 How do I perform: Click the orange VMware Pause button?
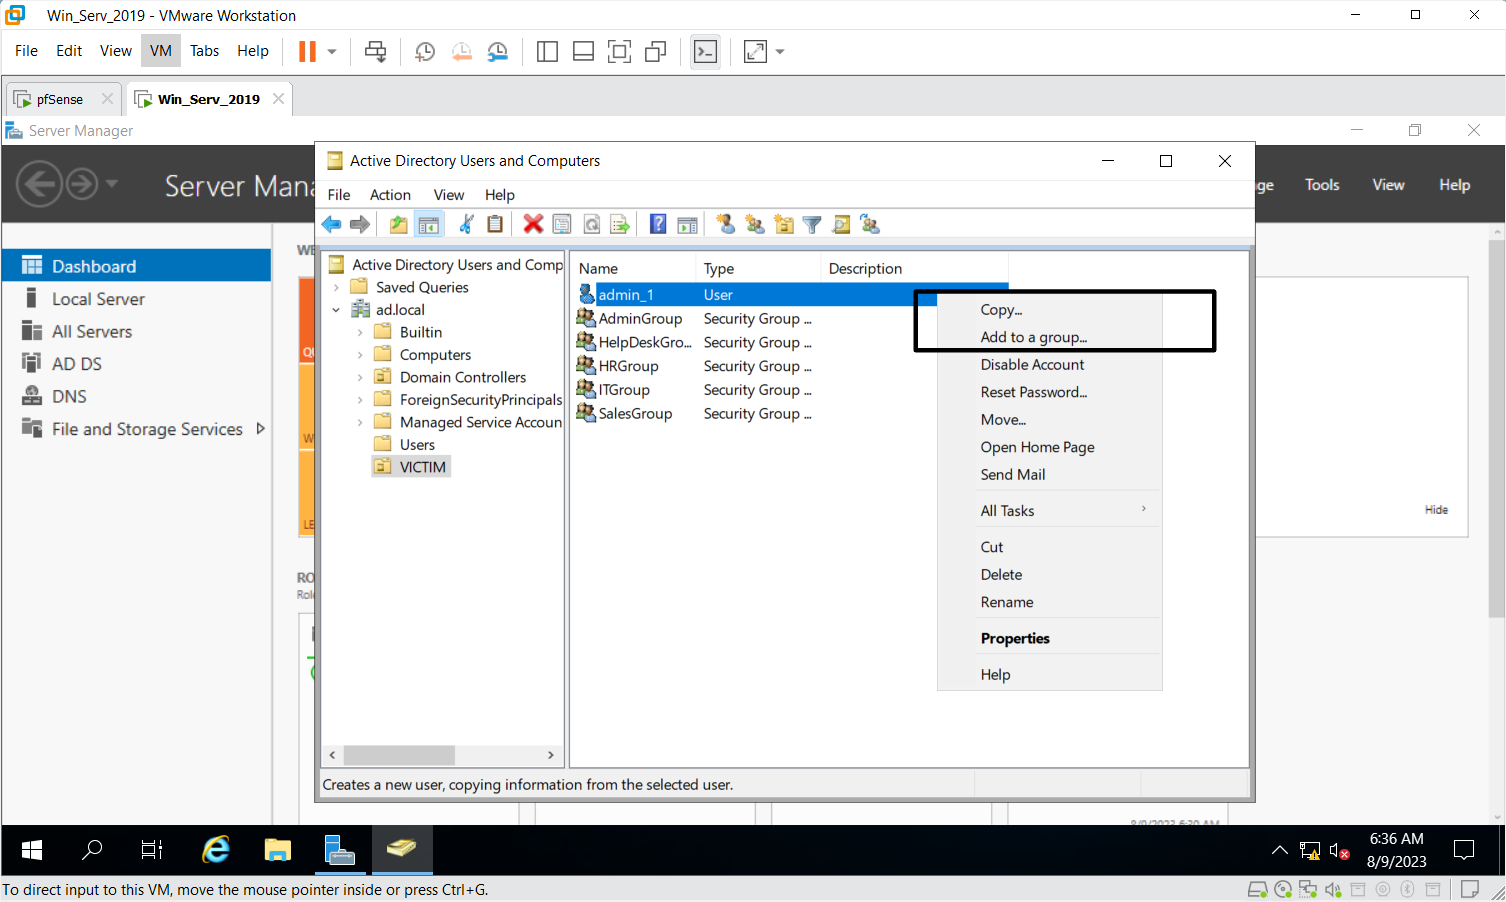[307, 51]
